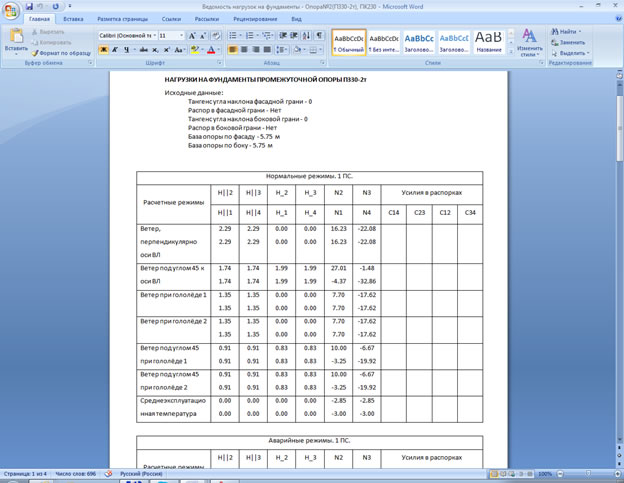This screenshot has height=483, width=624.
Task: Apply a numbered list
Action: (250, 36)
